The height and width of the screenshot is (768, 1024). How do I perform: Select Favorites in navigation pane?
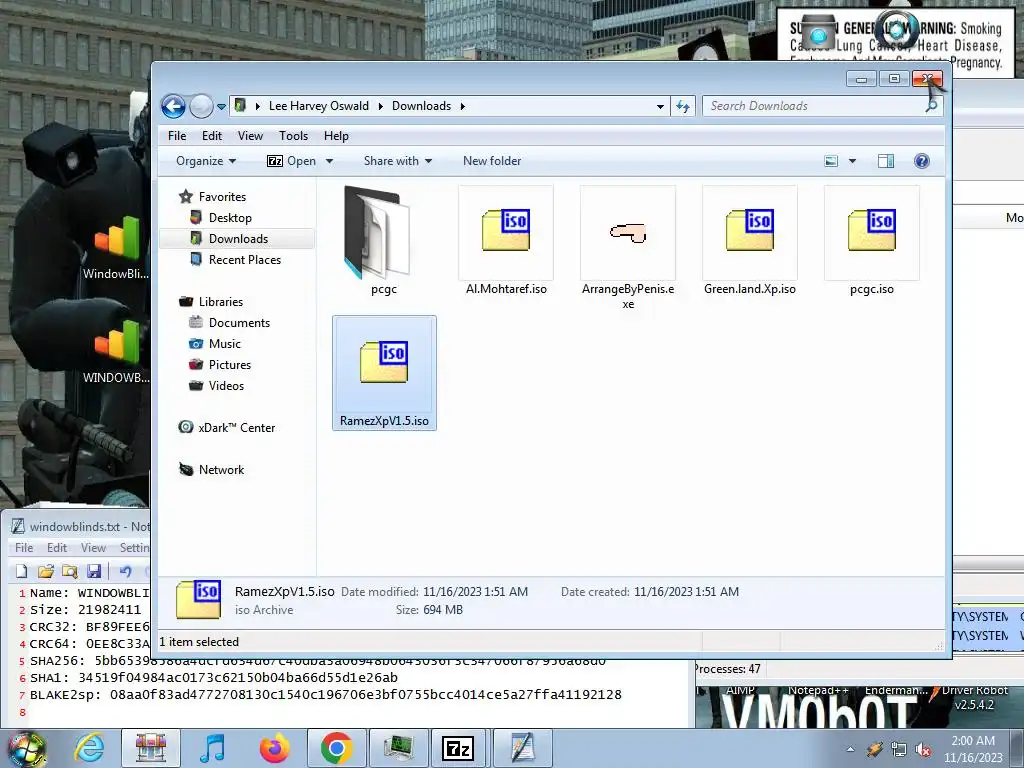(x=222, y=197)
